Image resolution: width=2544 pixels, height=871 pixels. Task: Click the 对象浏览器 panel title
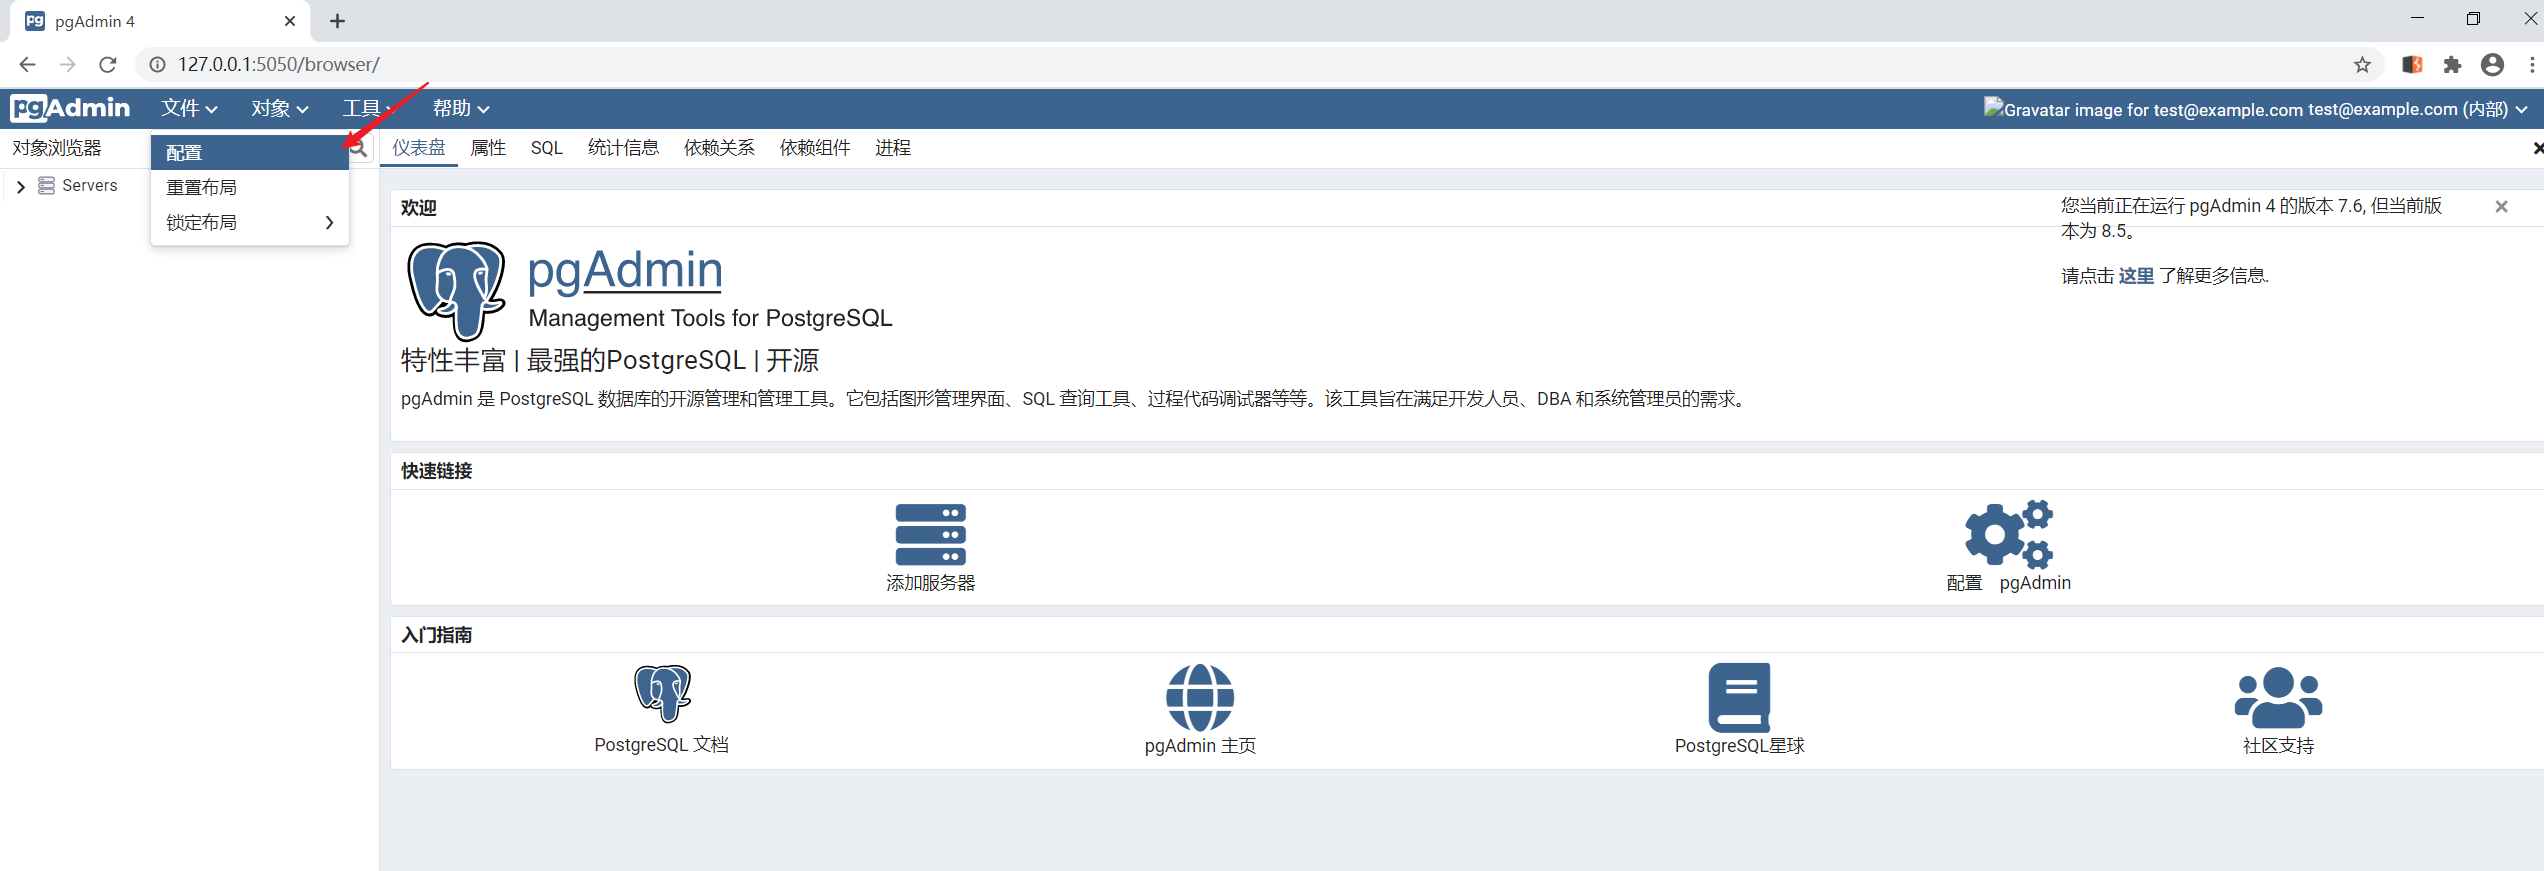coord(57,148)
